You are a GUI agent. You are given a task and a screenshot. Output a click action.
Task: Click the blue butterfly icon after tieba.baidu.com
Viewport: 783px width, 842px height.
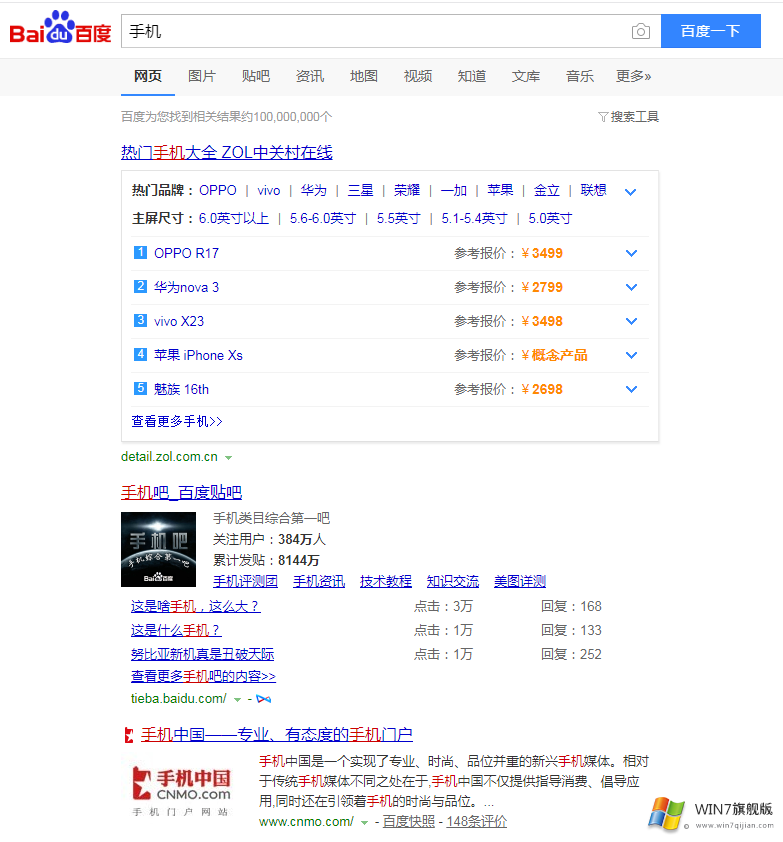(264, 699)
